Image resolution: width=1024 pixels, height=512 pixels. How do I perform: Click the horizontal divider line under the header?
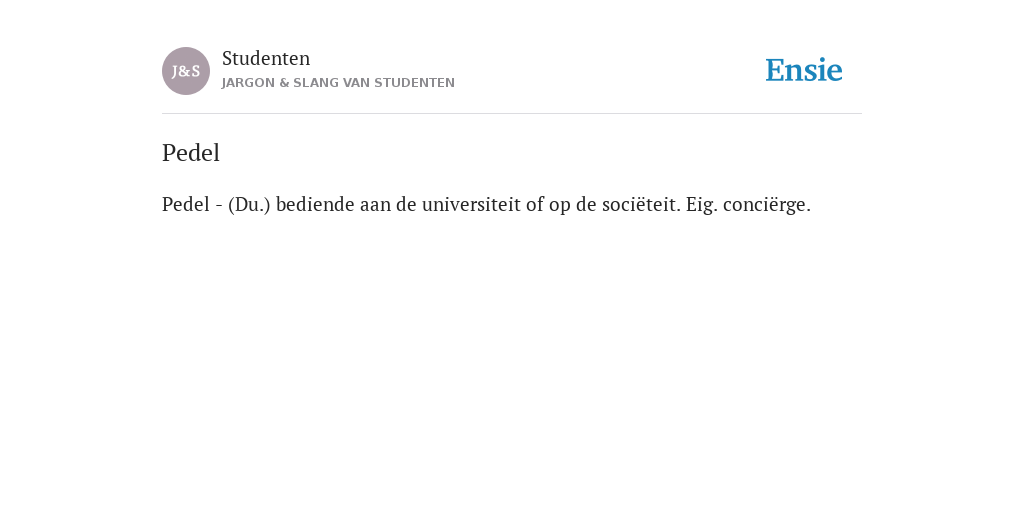pyautogui.click(x=512, y=114)
